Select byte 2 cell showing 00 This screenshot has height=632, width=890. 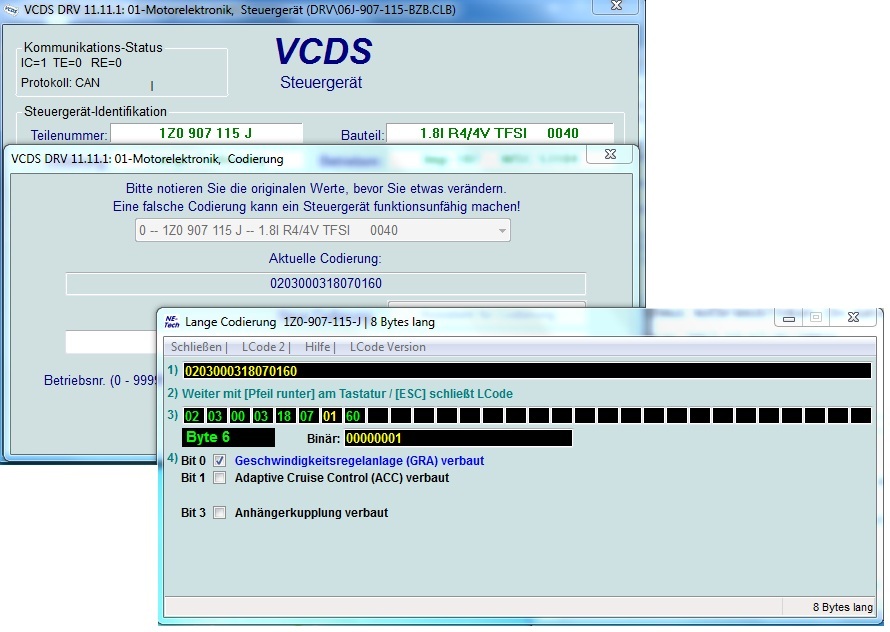[238, 416]
